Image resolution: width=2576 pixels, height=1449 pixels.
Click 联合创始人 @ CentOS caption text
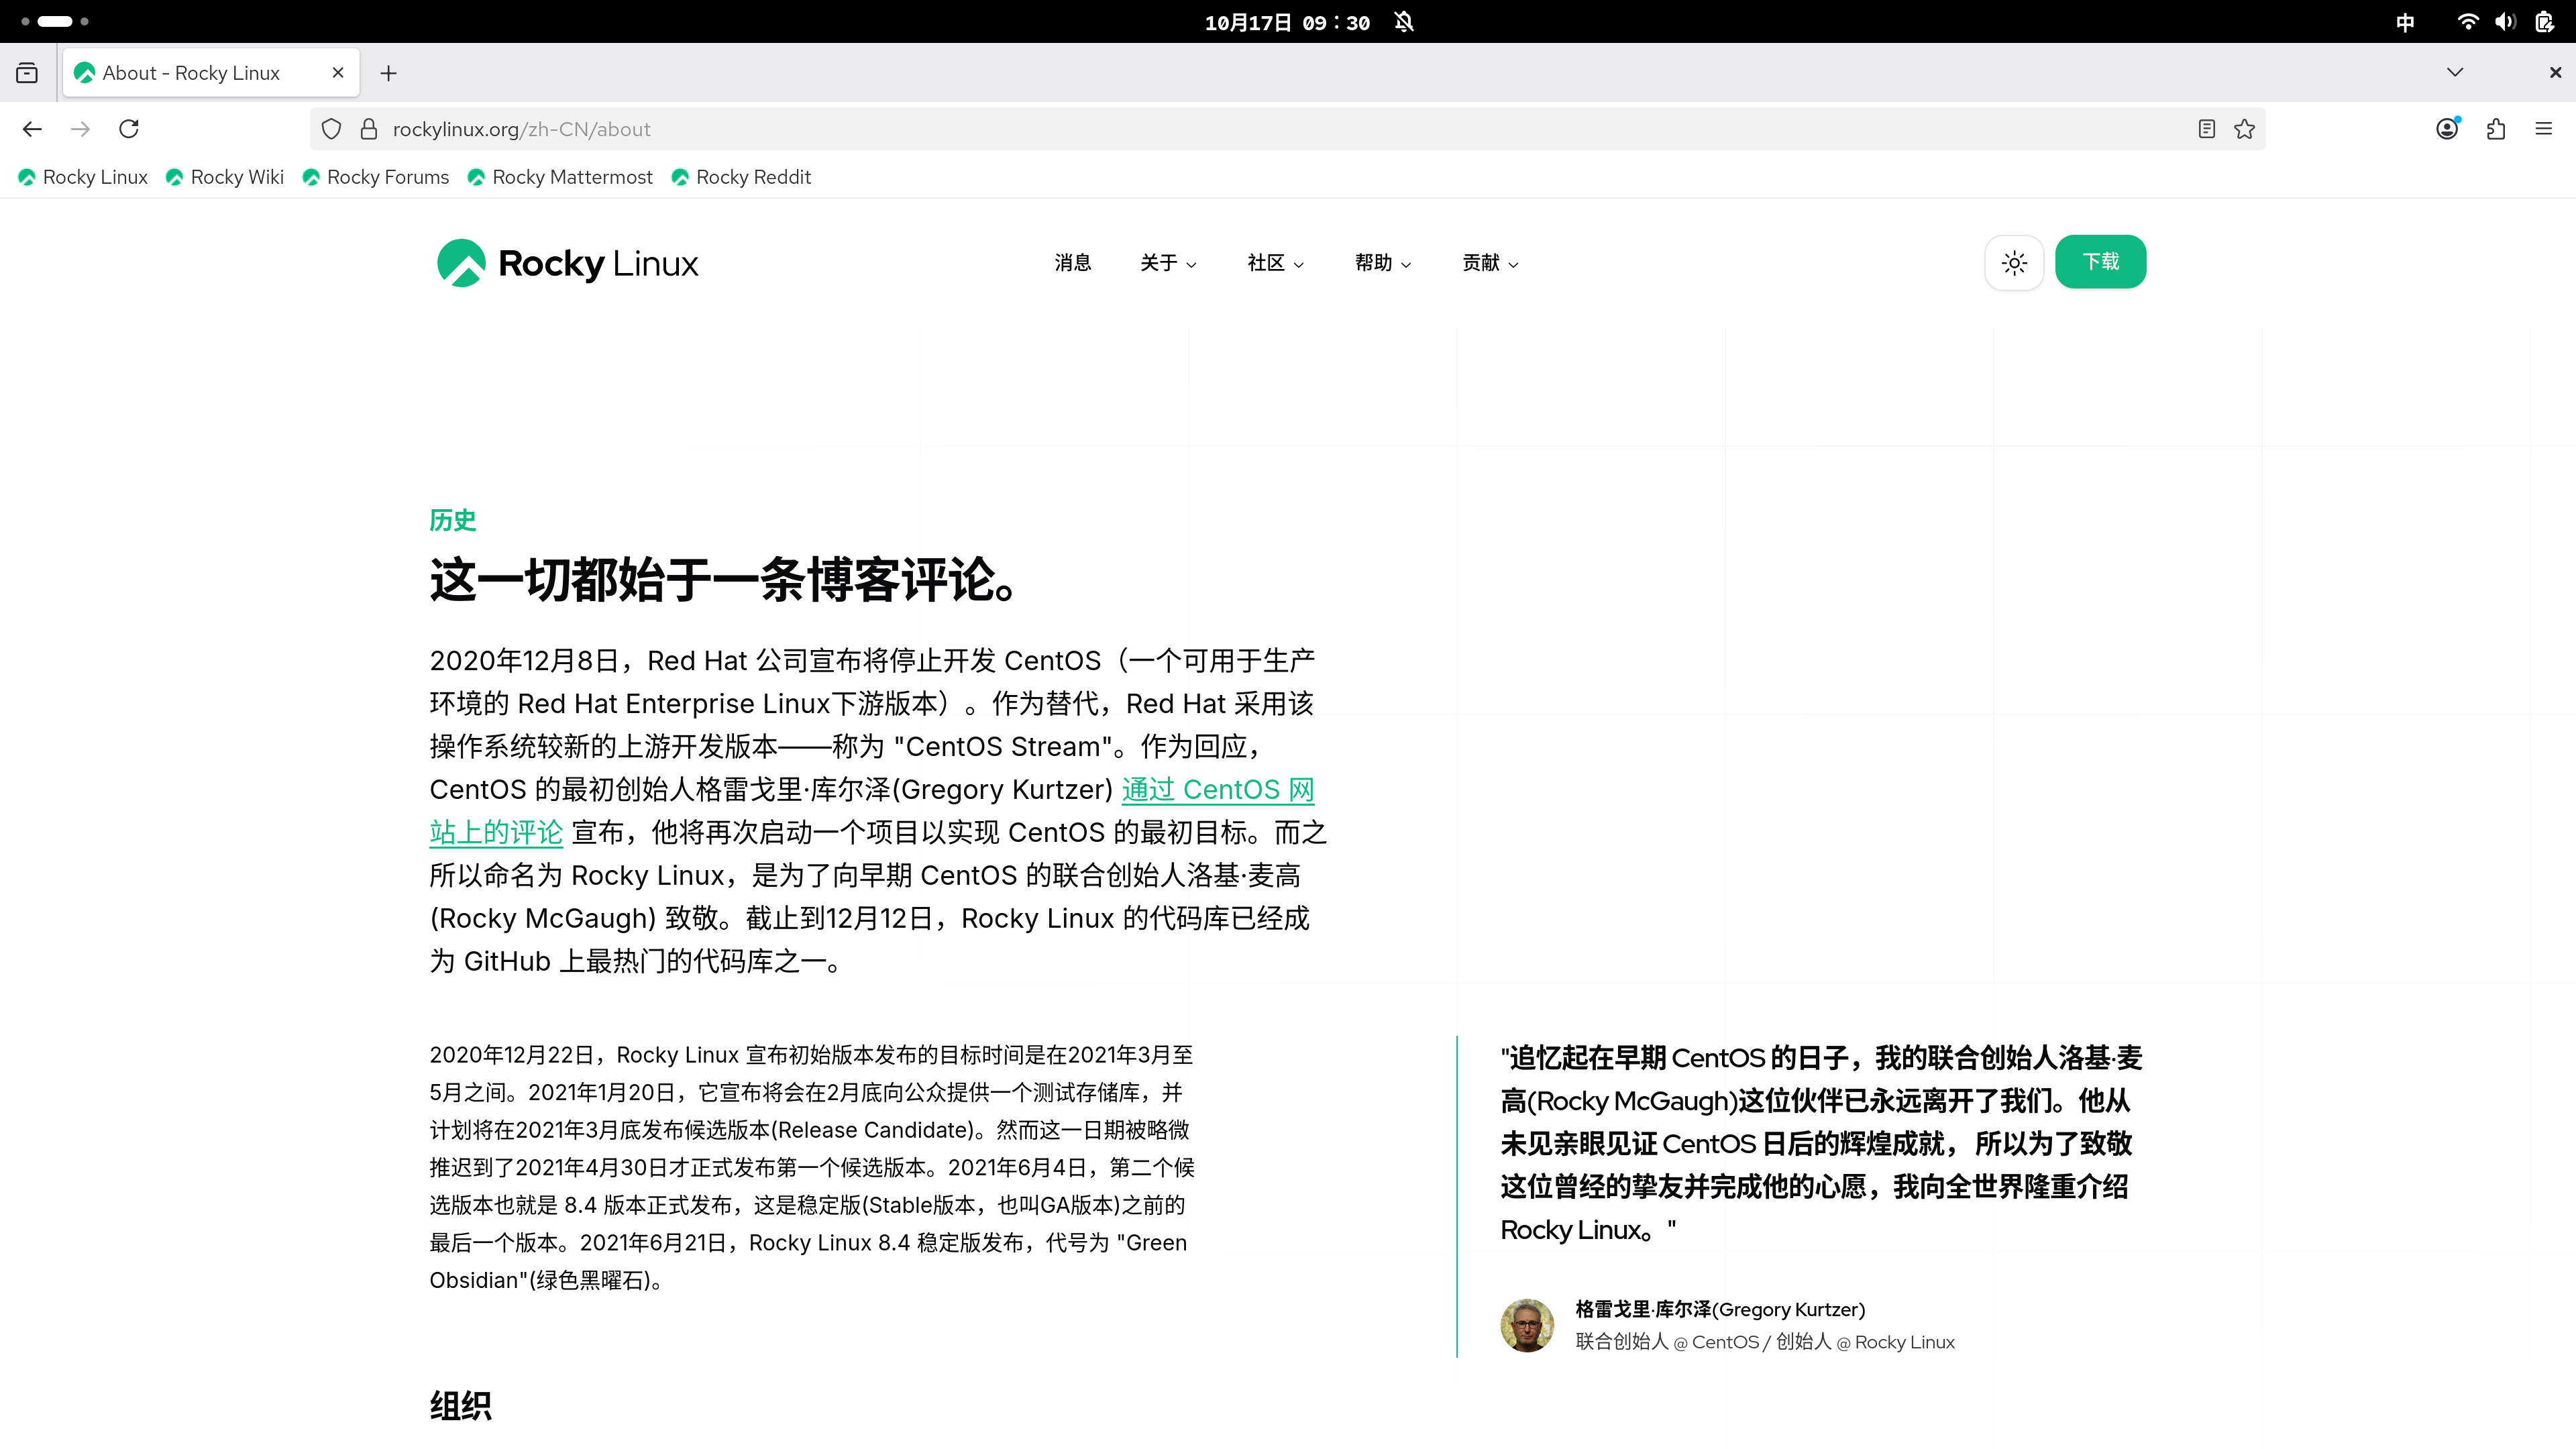tap(1667, 1342)
